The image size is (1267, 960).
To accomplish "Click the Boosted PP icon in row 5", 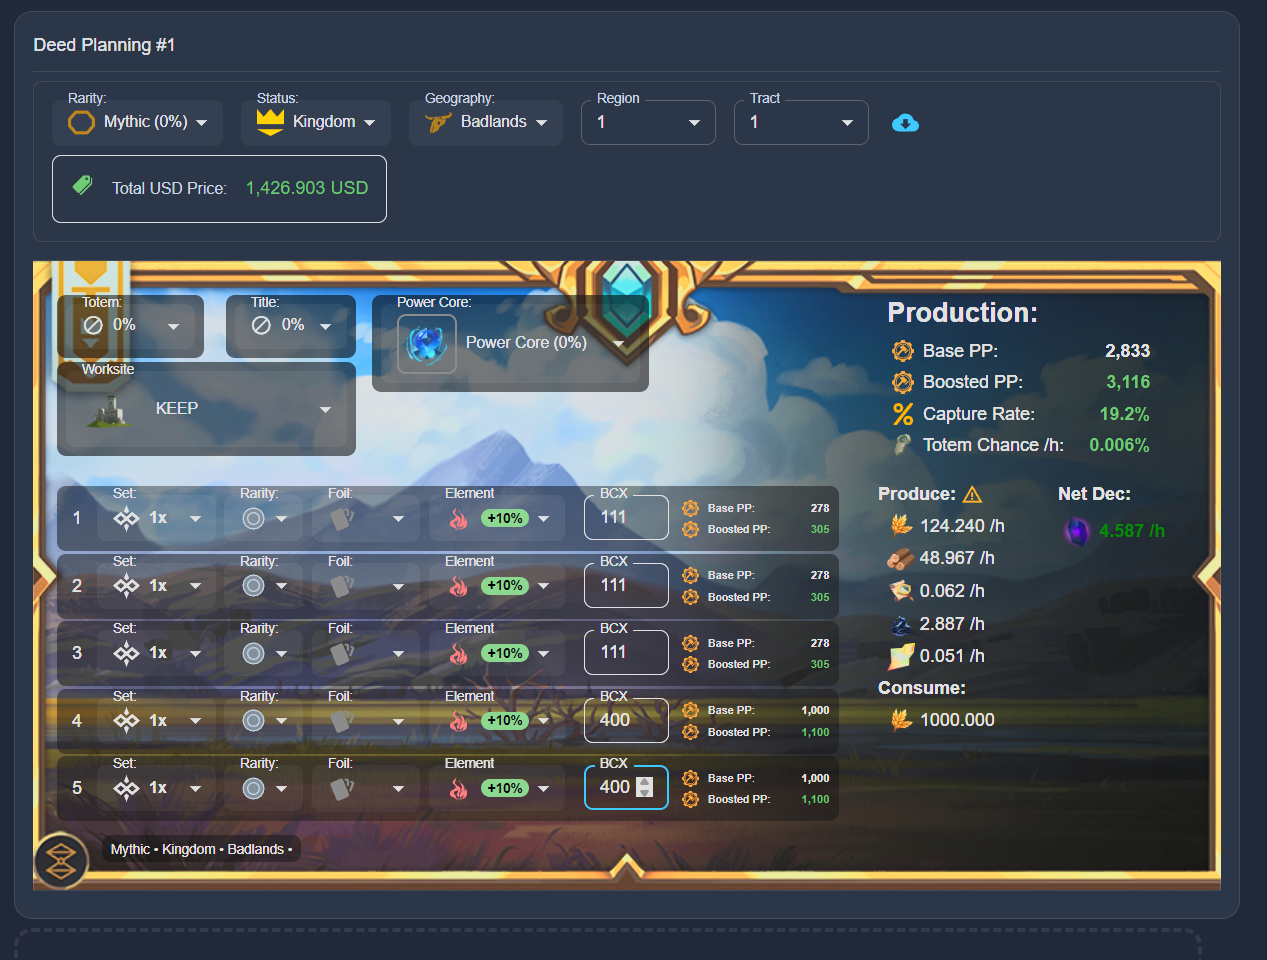I will coord(691,799).
